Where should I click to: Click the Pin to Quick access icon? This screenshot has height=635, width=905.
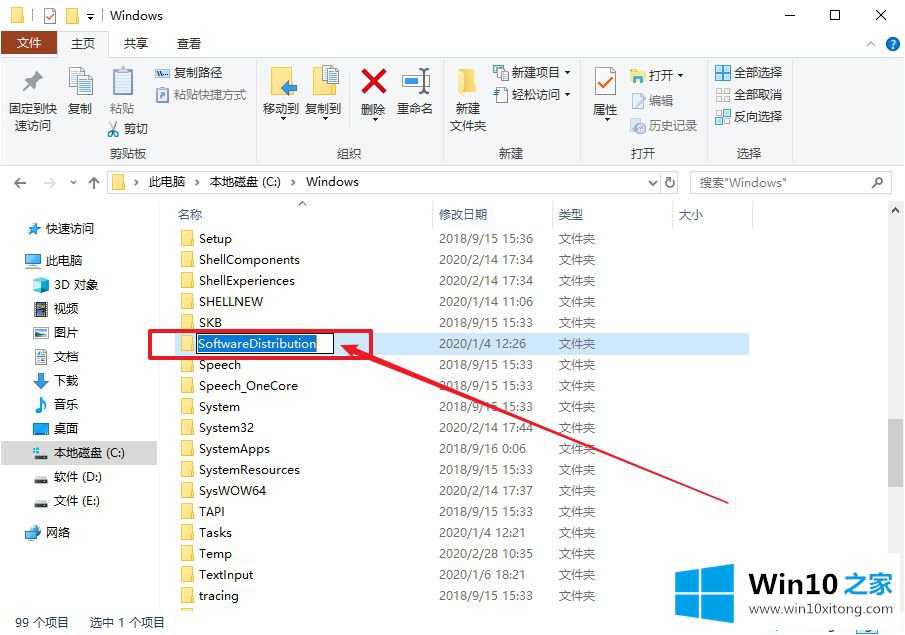[33, 81]
